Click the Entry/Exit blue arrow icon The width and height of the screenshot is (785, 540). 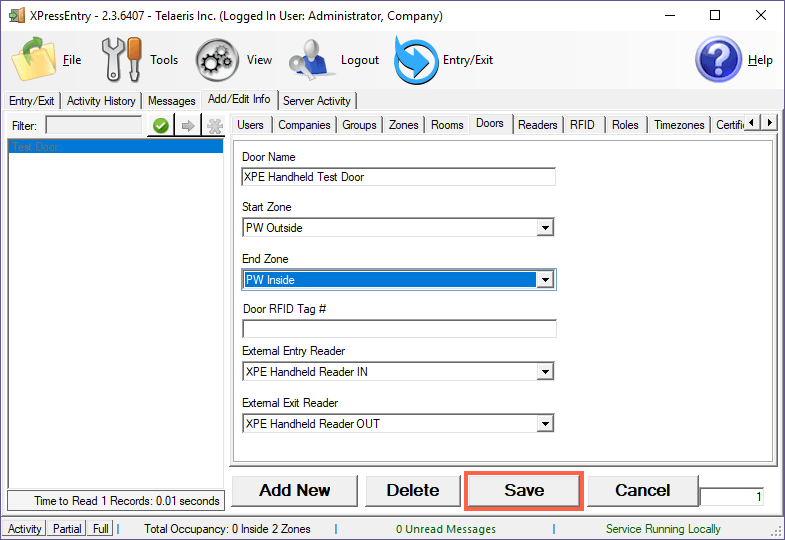pos(415,60)
